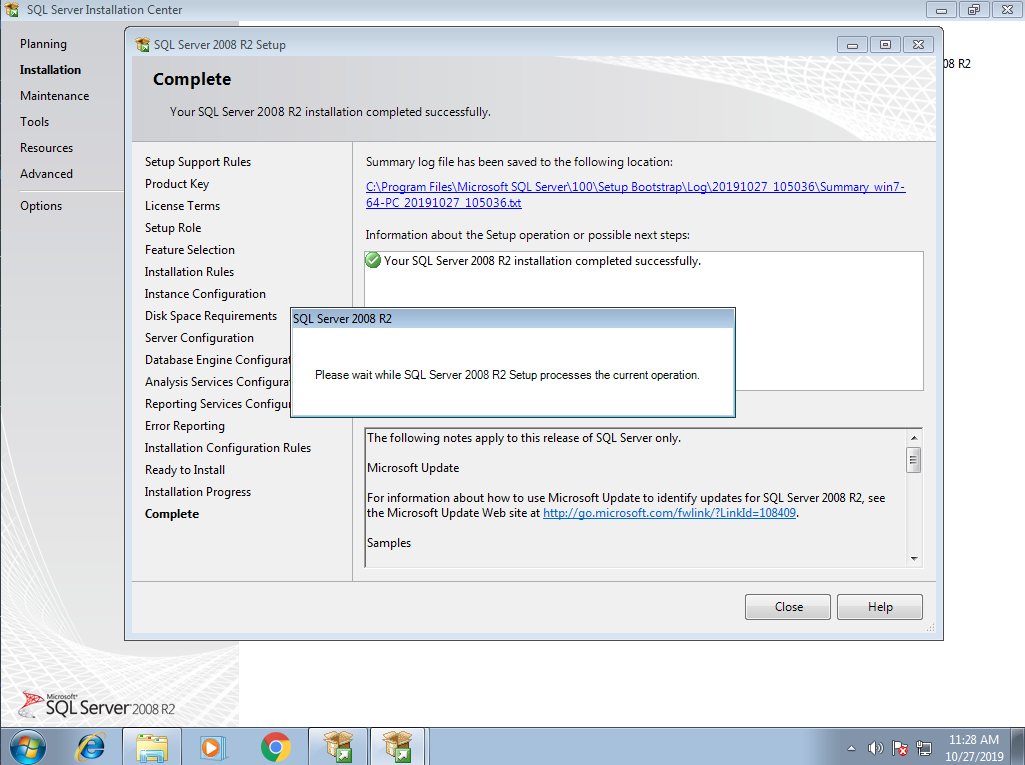1025x765 pixels.
Task: Click SQL Server Installation Center title icon
Action: point(12,10)
